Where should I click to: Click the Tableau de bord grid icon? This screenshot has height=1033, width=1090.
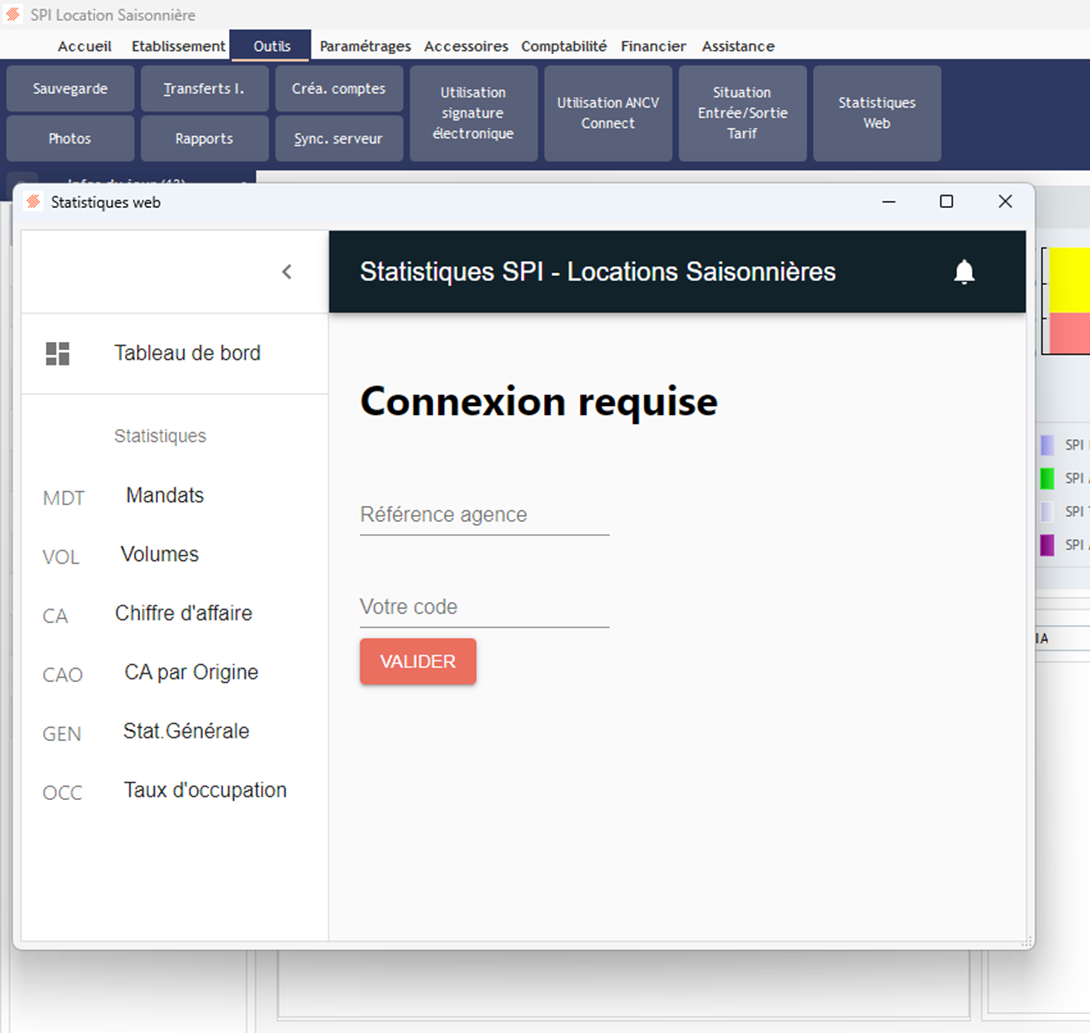click(58, 353)
